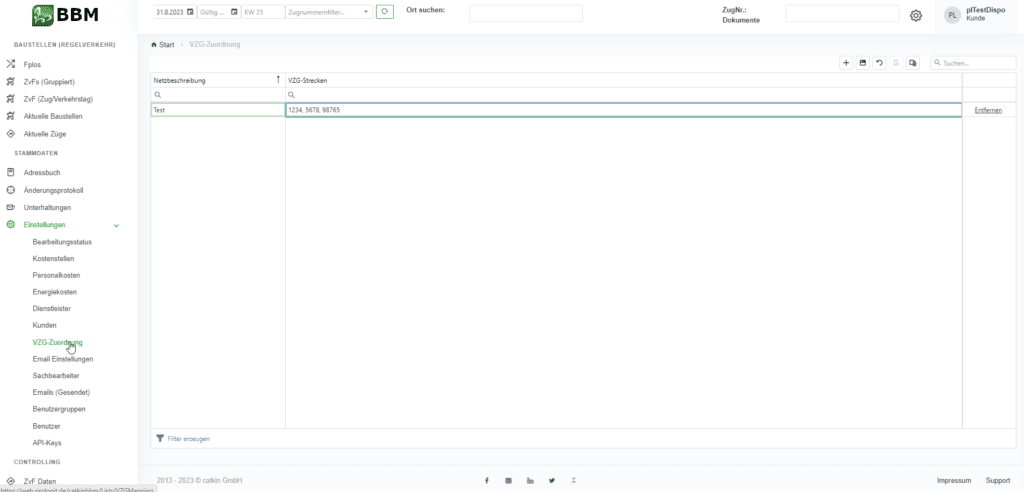
Task: Open Fplos from the sidebar
Action: [x=32, y=64]
